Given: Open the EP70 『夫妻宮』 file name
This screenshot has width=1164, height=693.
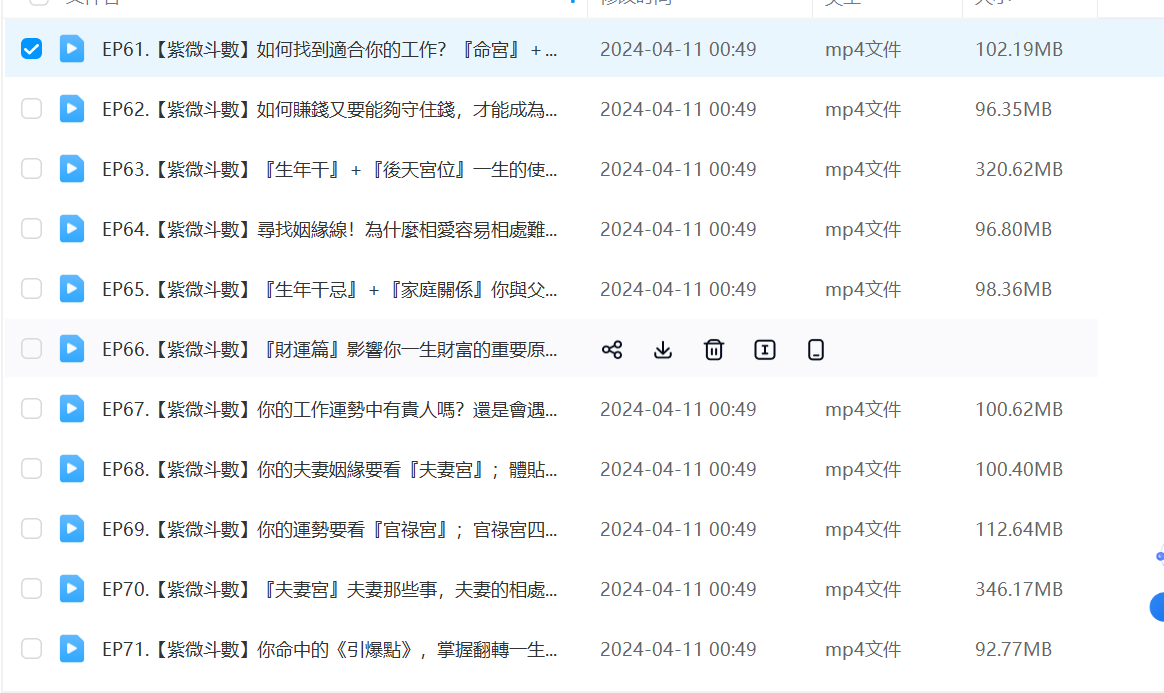Looking at the screenshot, I should (330, 589).
